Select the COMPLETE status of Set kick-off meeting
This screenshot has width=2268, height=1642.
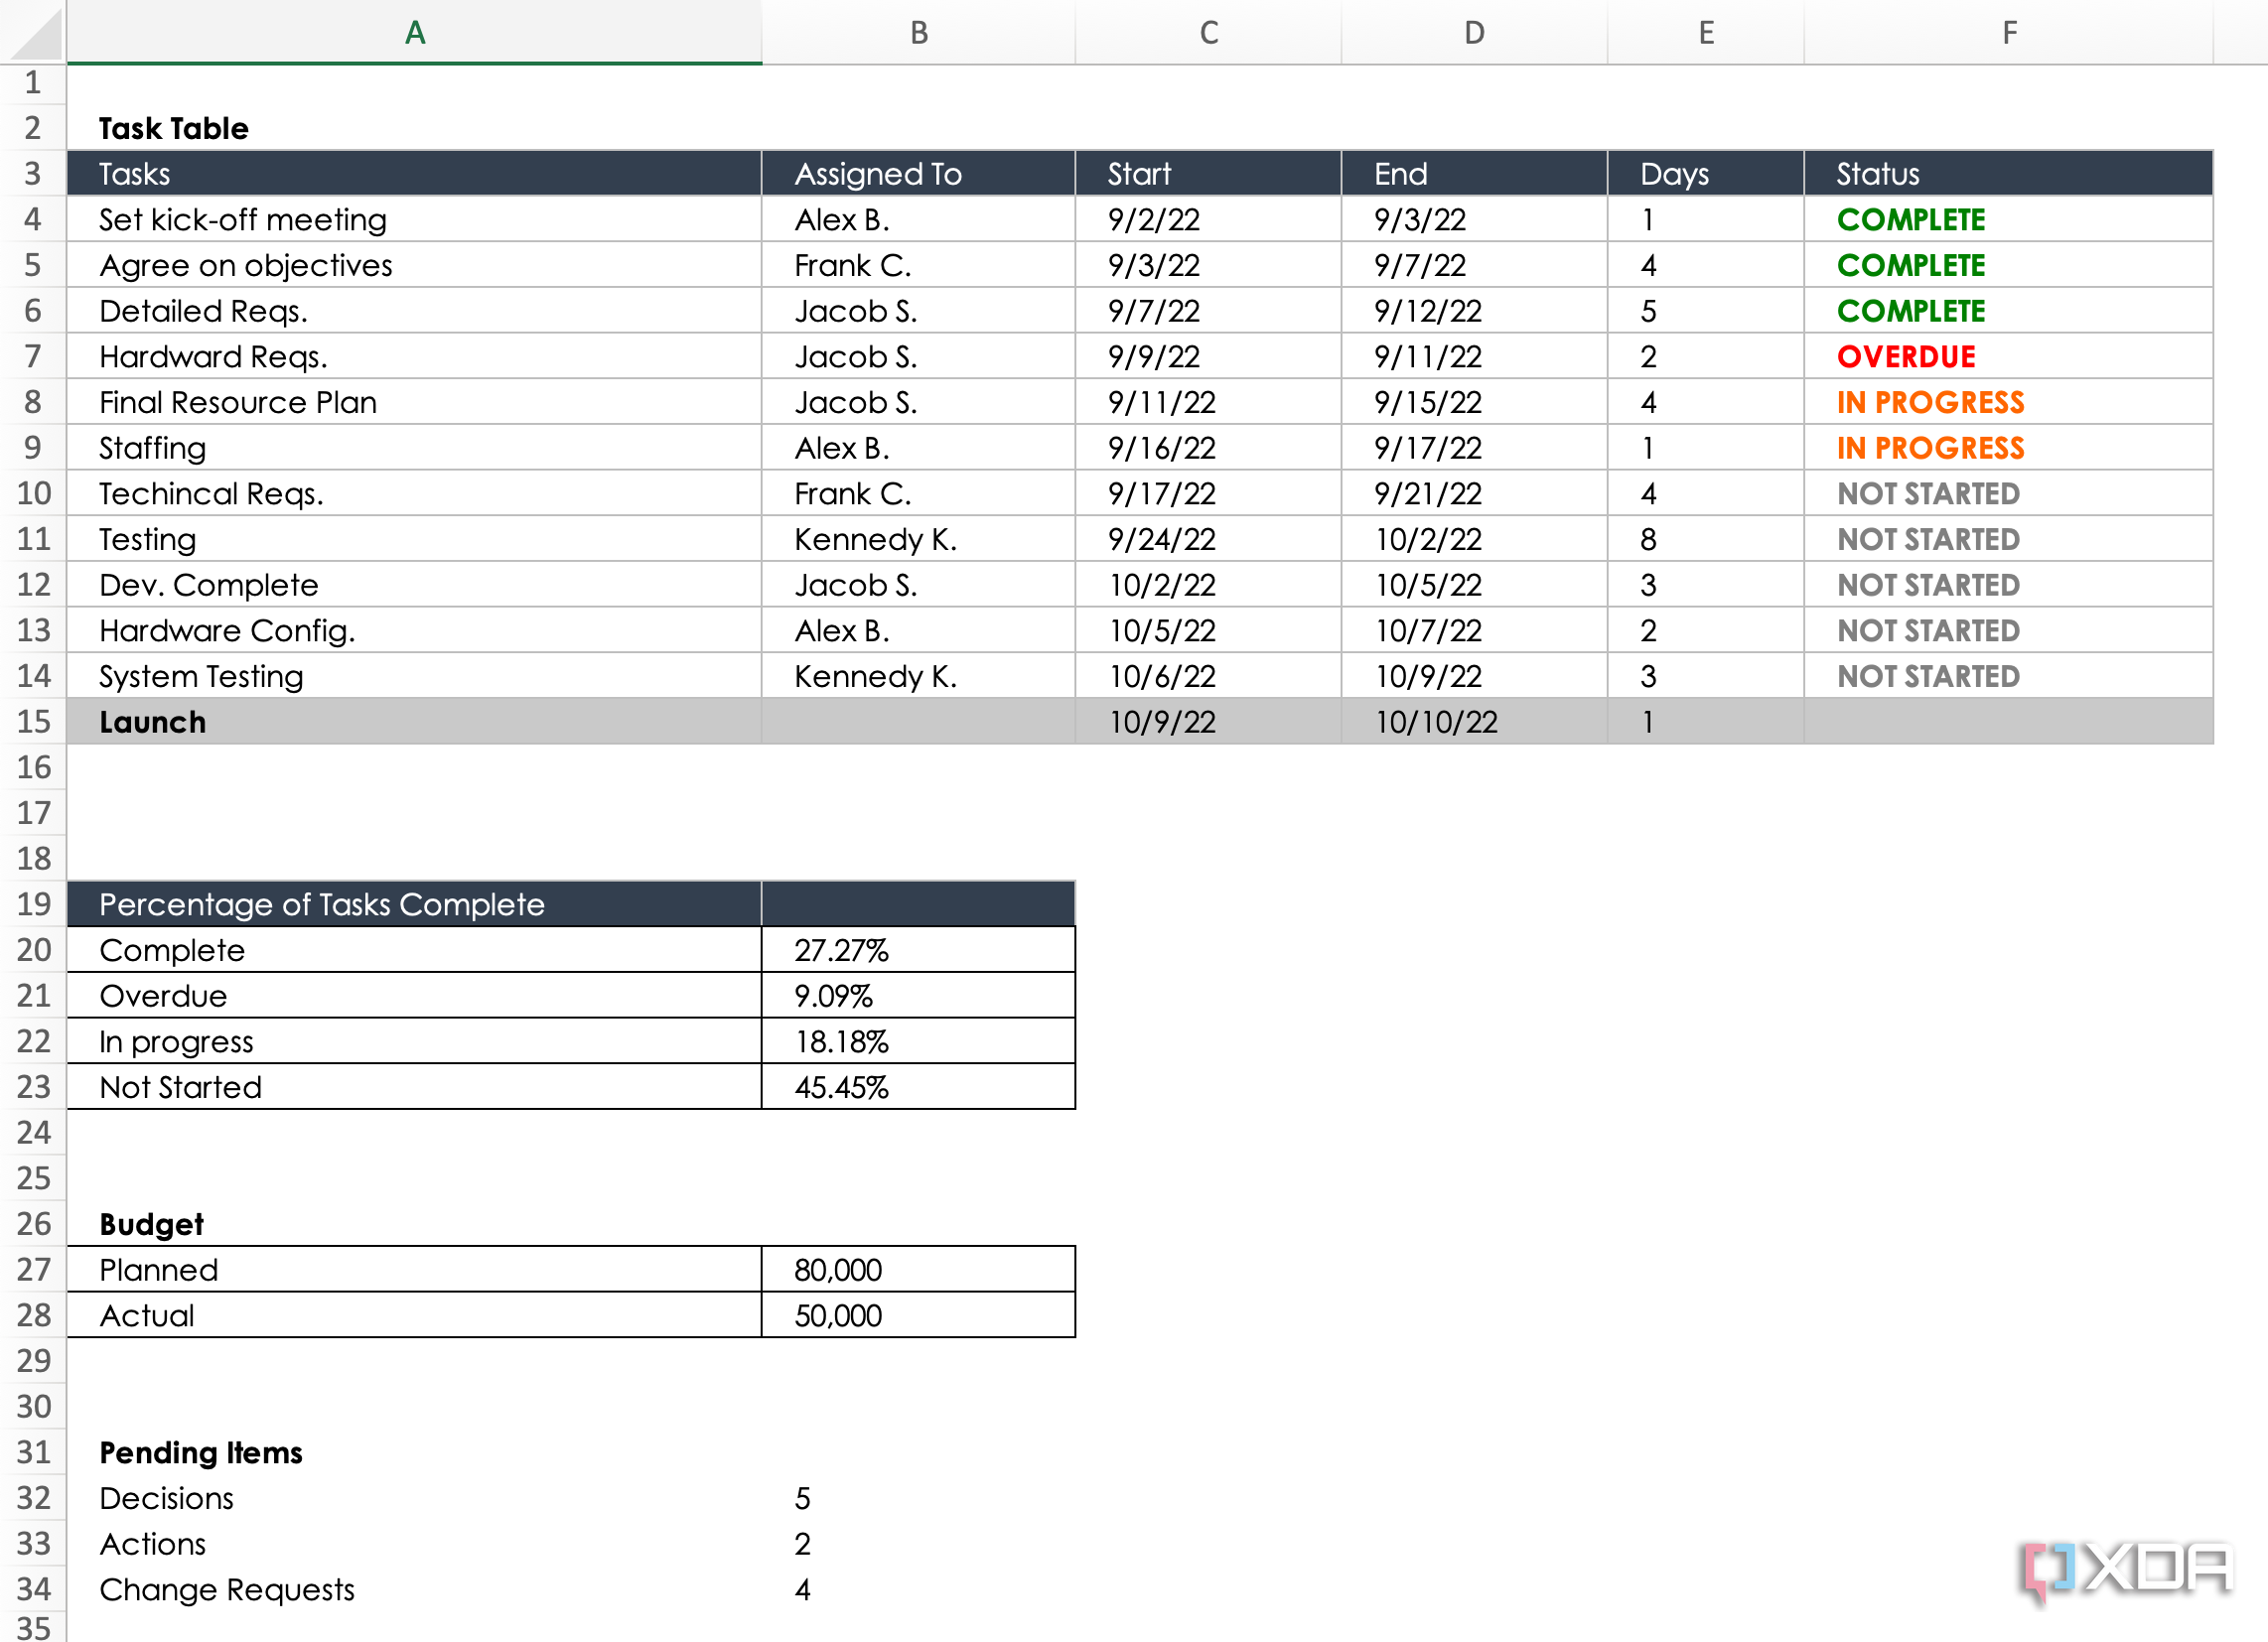pyautogui.click(x=1911, y=219)
